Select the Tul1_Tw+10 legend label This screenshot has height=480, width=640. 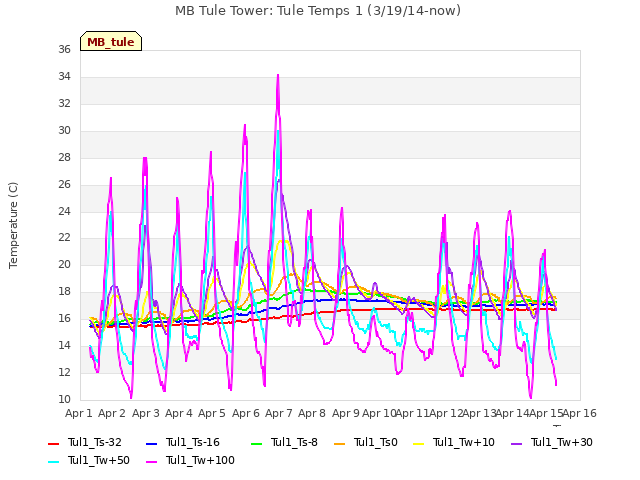(464, 442)
